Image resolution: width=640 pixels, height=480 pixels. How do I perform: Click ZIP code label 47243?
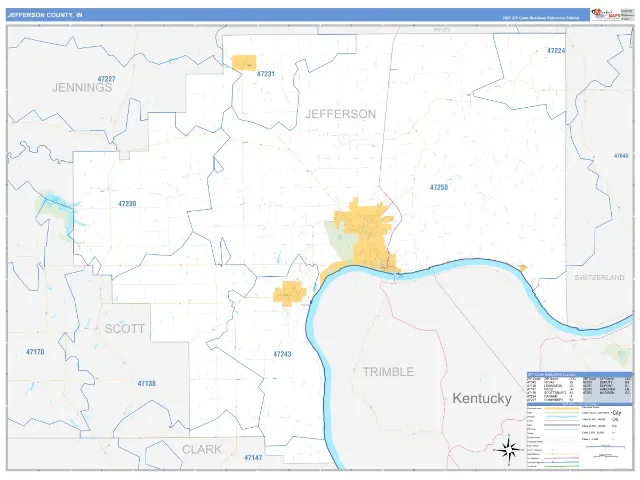(282, 354)
